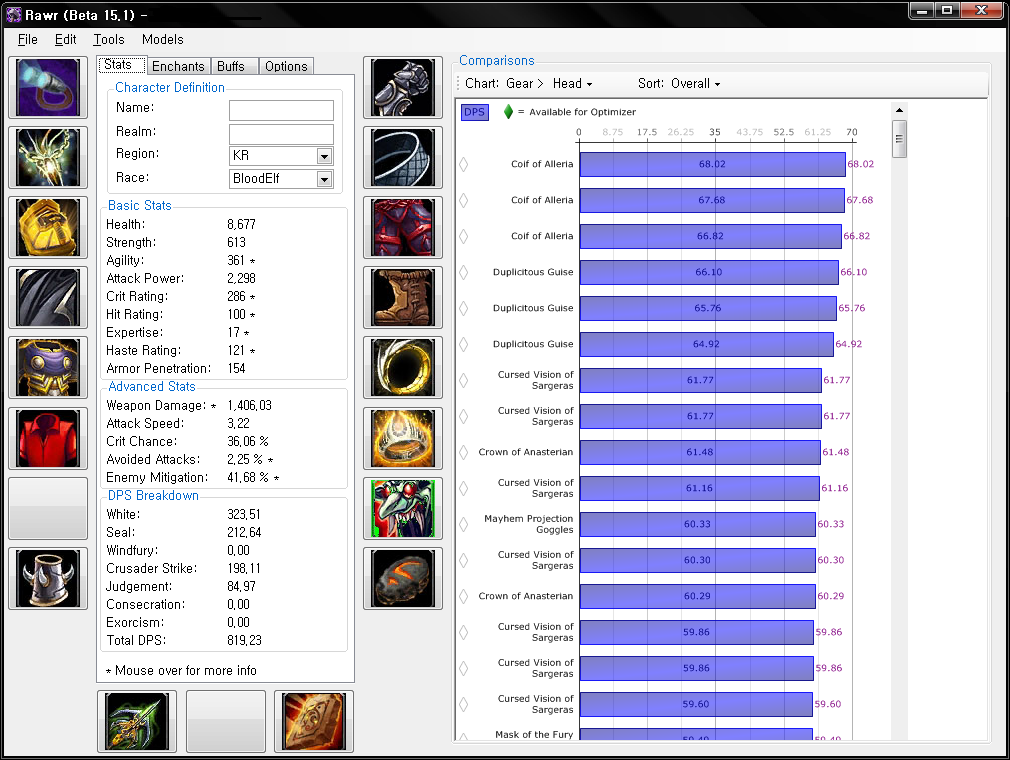This screenshot has height=760, width=1010.
Task: Toggle optimizer diamond for Crown of Anasterian 60.29
Action: [464, 596]
